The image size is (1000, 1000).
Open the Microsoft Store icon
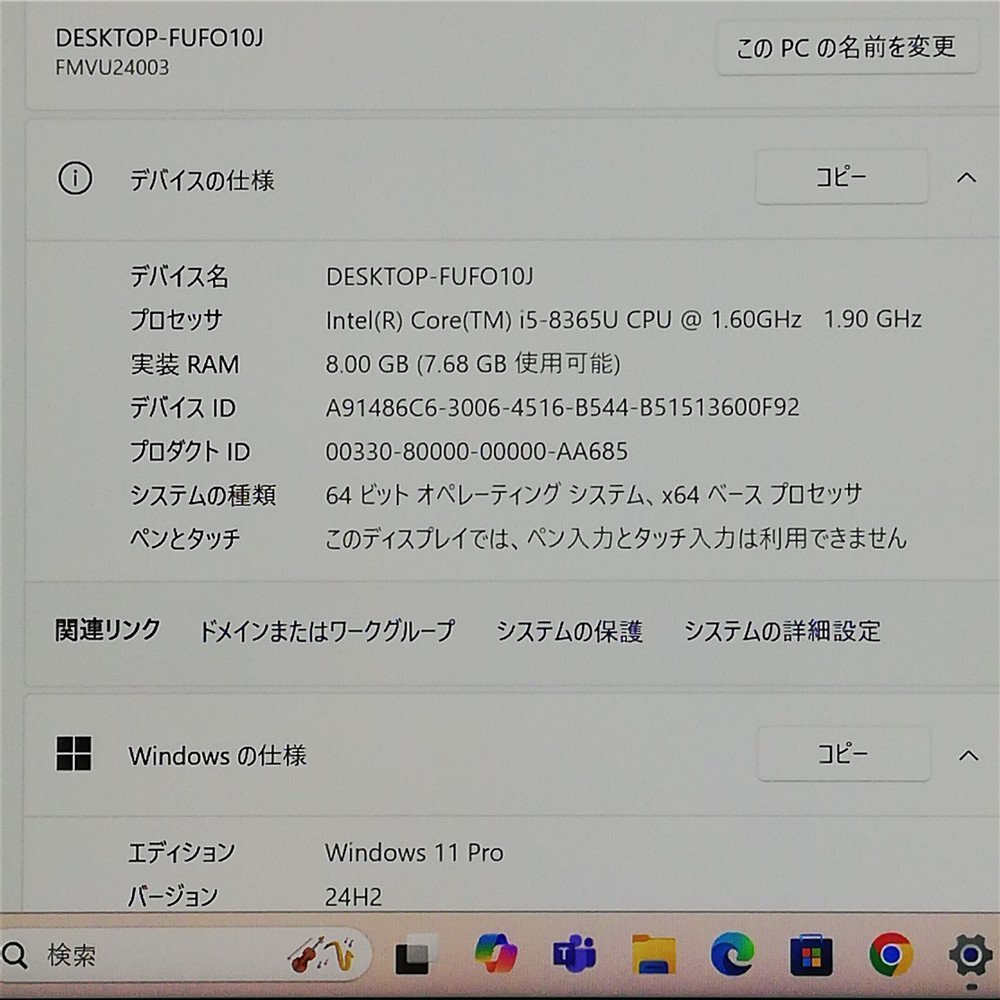click(811, 955)
